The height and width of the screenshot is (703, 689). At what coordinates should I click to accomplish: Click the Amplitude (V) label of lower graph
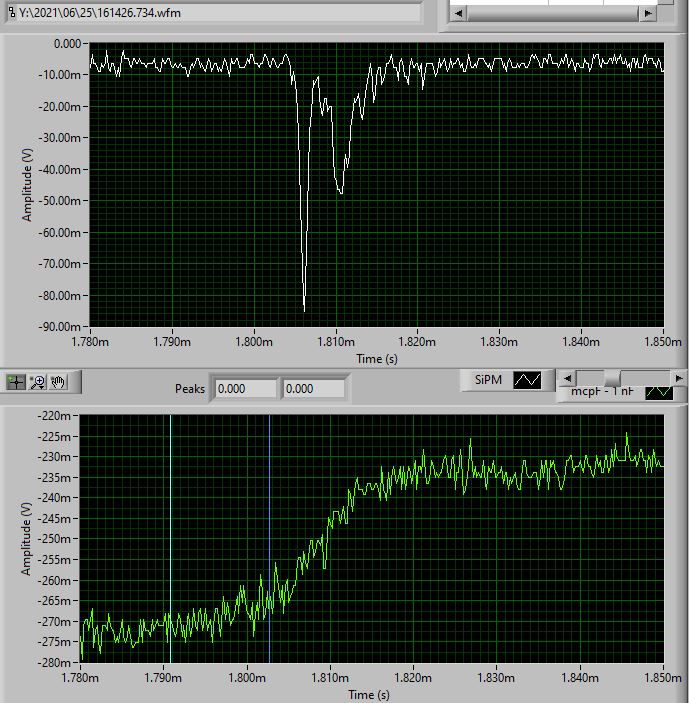click(x=26, y=539)
